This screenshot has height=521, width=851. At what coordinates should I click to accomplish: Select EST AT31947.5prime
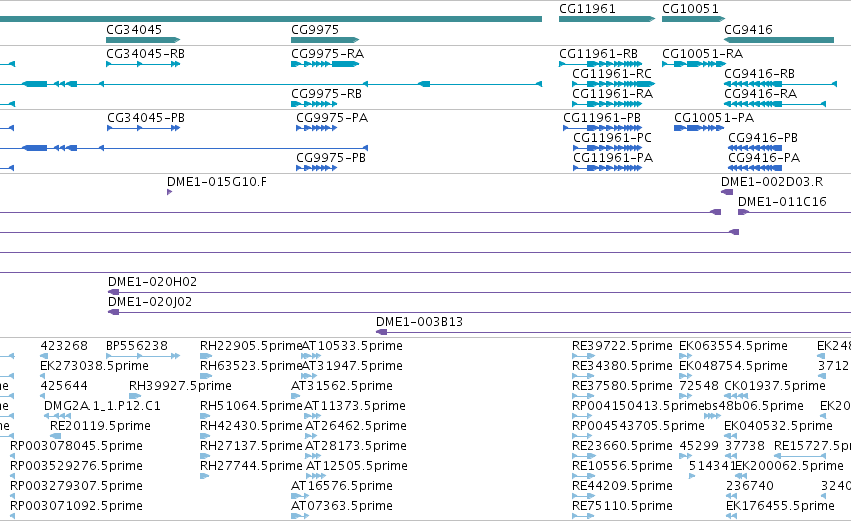309,376
